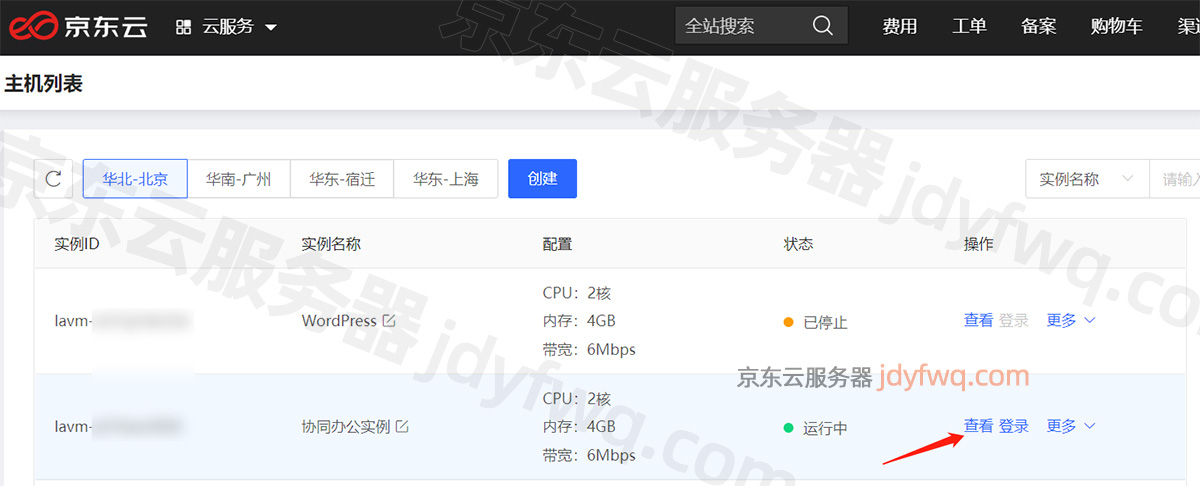Click 登录 for the 协同办公实例 row
The height and width of the screenshot is (486, 1200).
1014,426
